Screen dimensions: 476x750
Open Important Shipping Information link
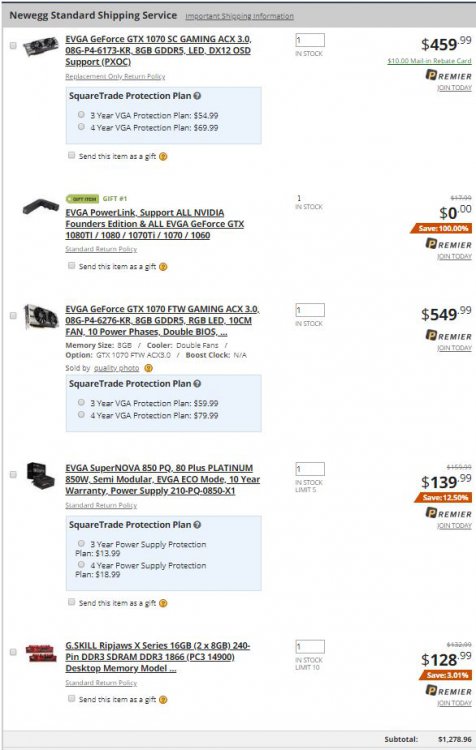click(x=240, y=16)
